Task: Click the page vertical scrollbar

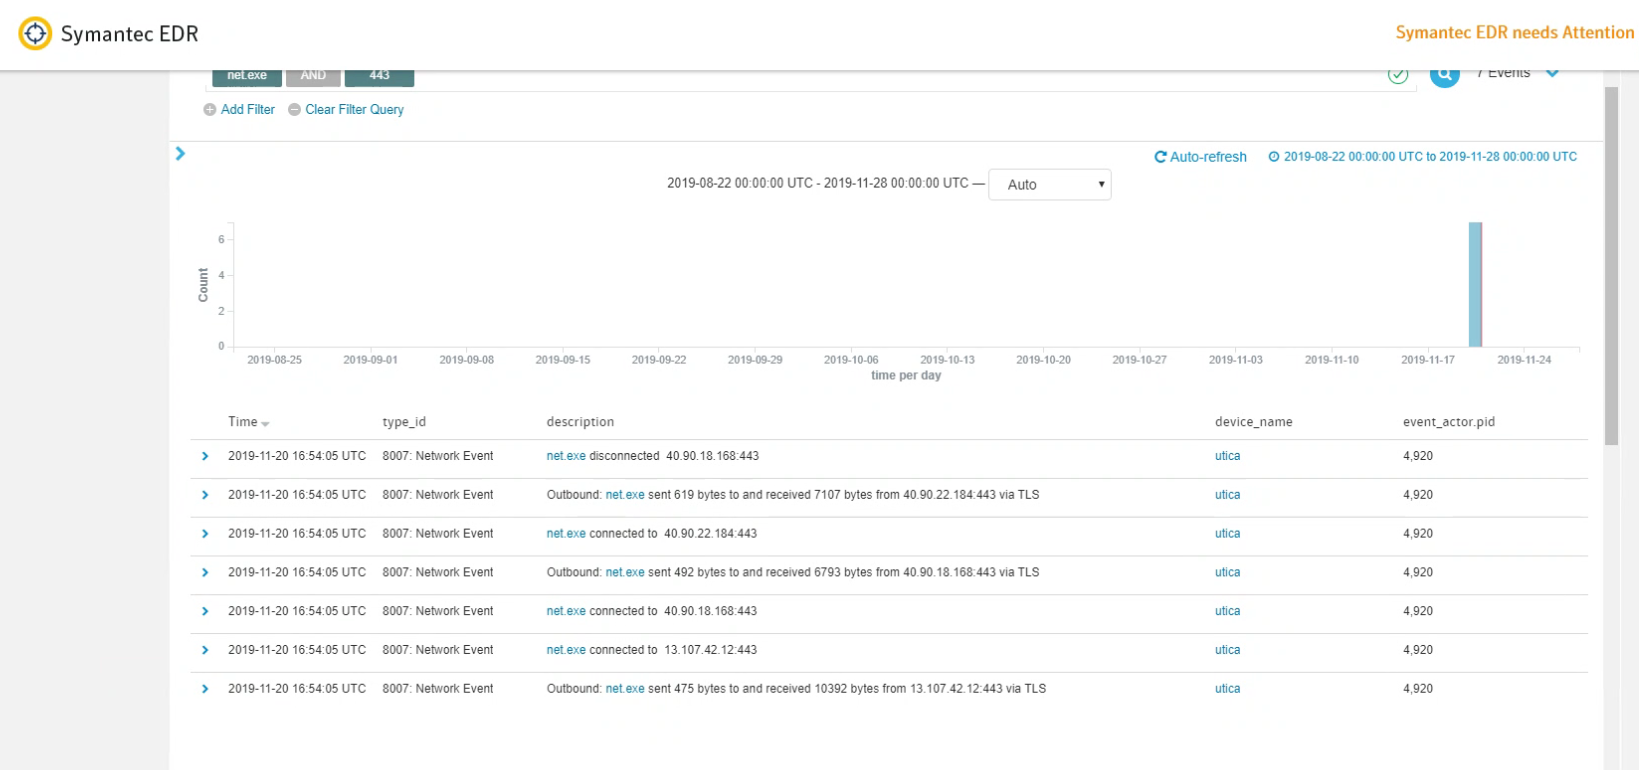Action: (1611, 265)
